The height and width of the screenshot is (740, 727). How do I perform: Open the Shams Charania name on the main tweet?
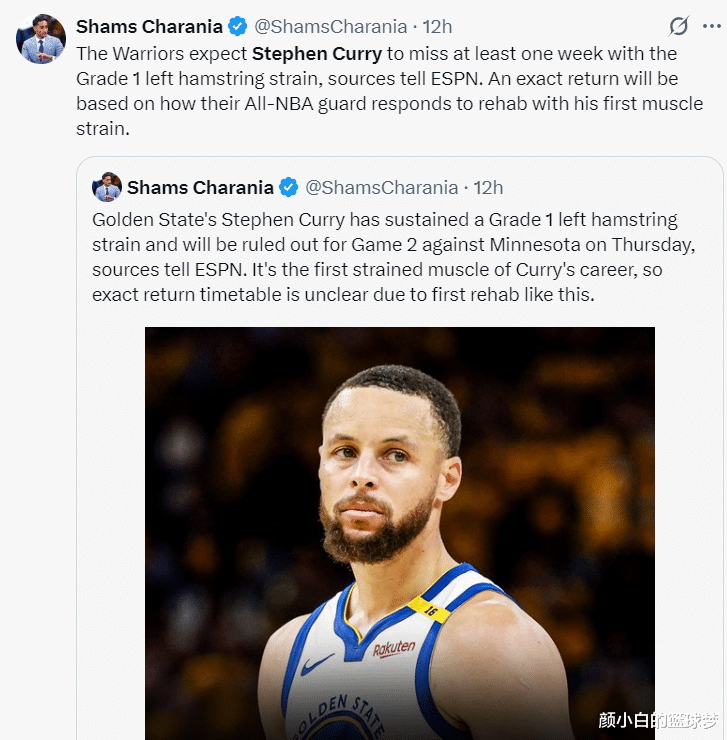point(150,26)
